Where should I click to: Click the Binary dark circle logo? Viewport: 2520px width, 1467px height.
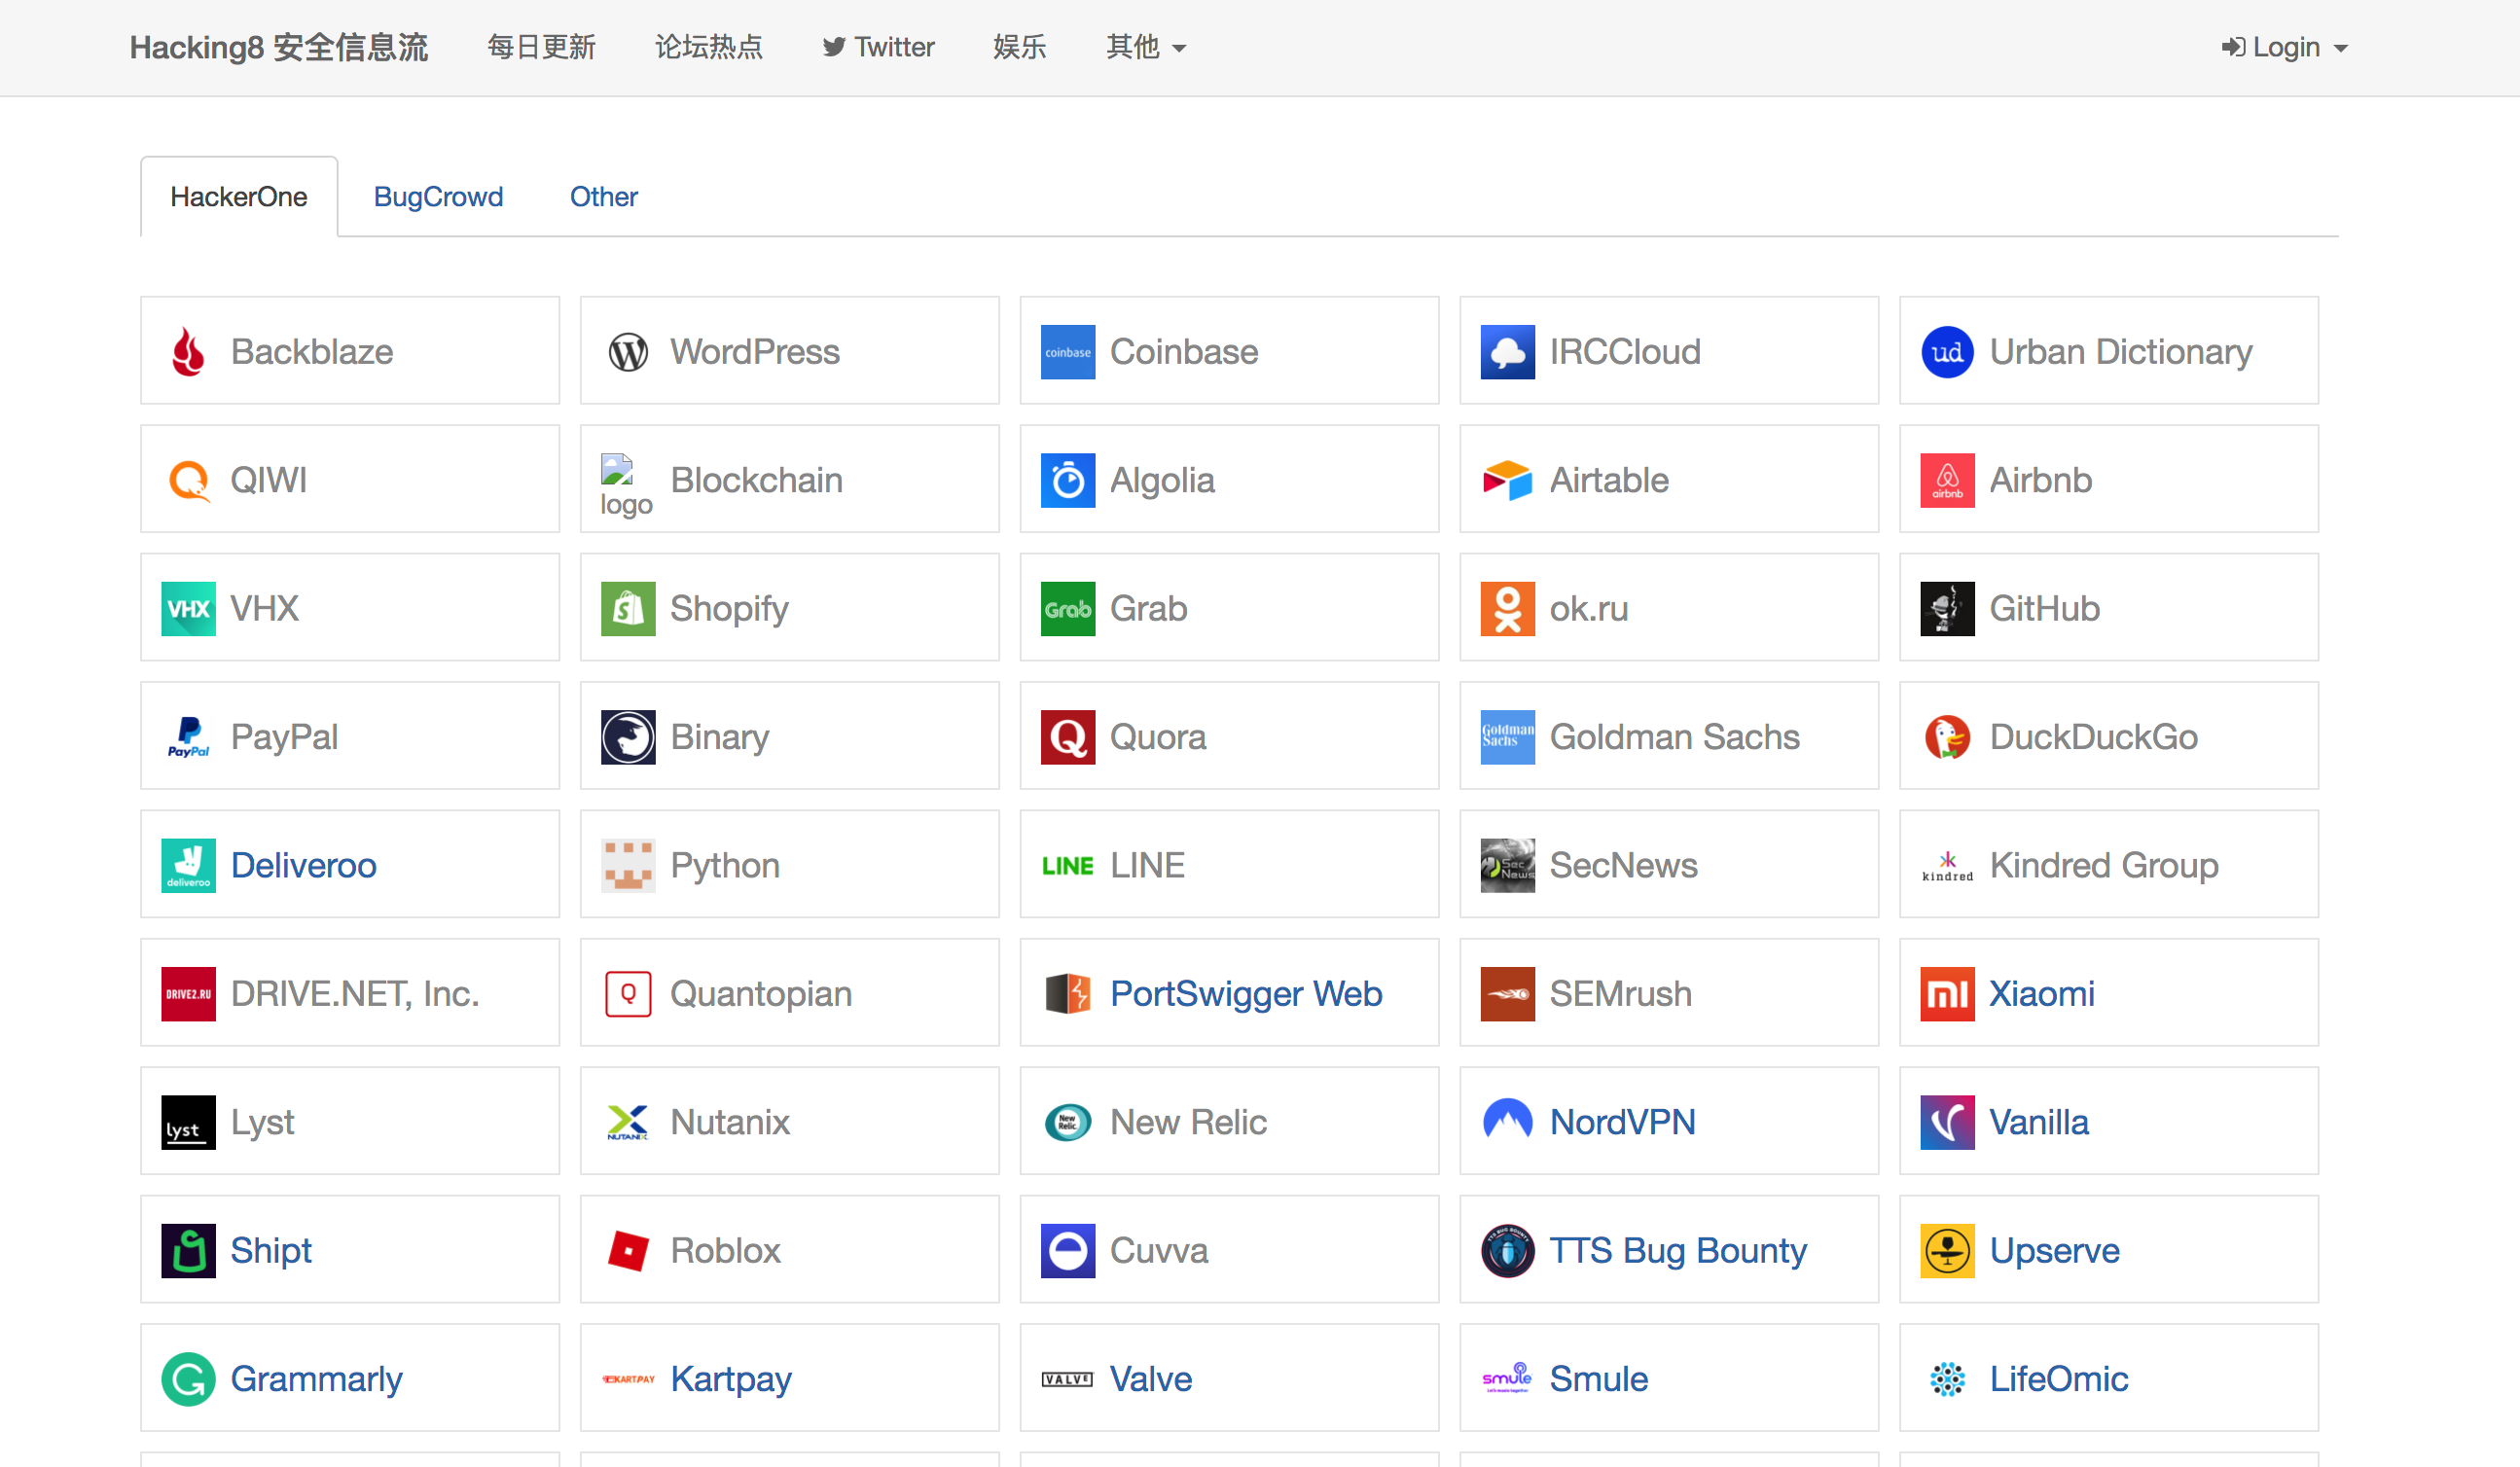click(x=628, y=738)
